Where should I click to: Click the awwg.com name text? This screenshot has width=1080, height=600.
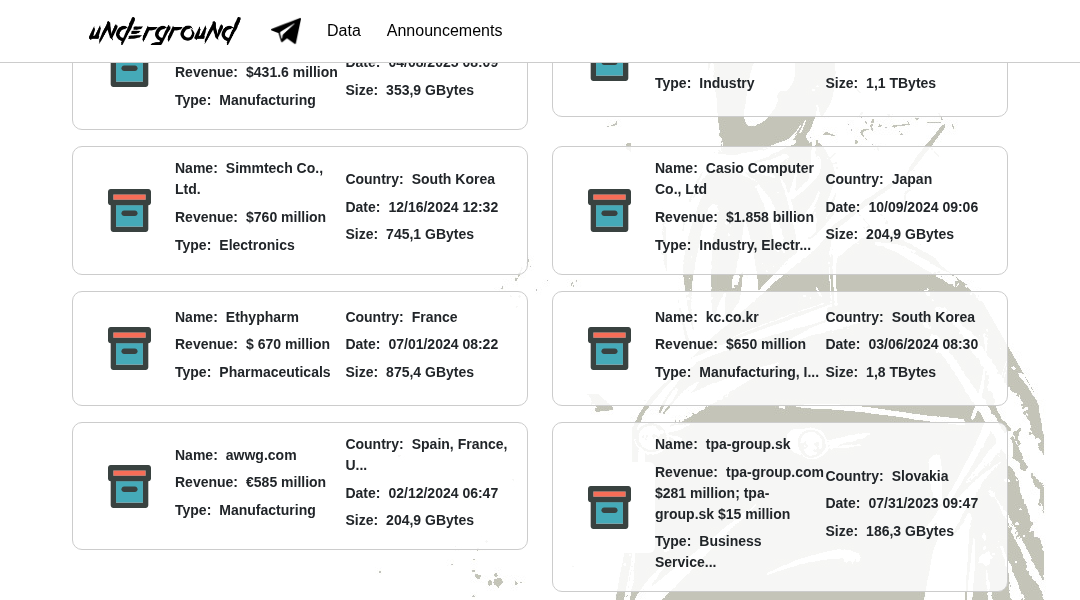(x=236, y=455)
